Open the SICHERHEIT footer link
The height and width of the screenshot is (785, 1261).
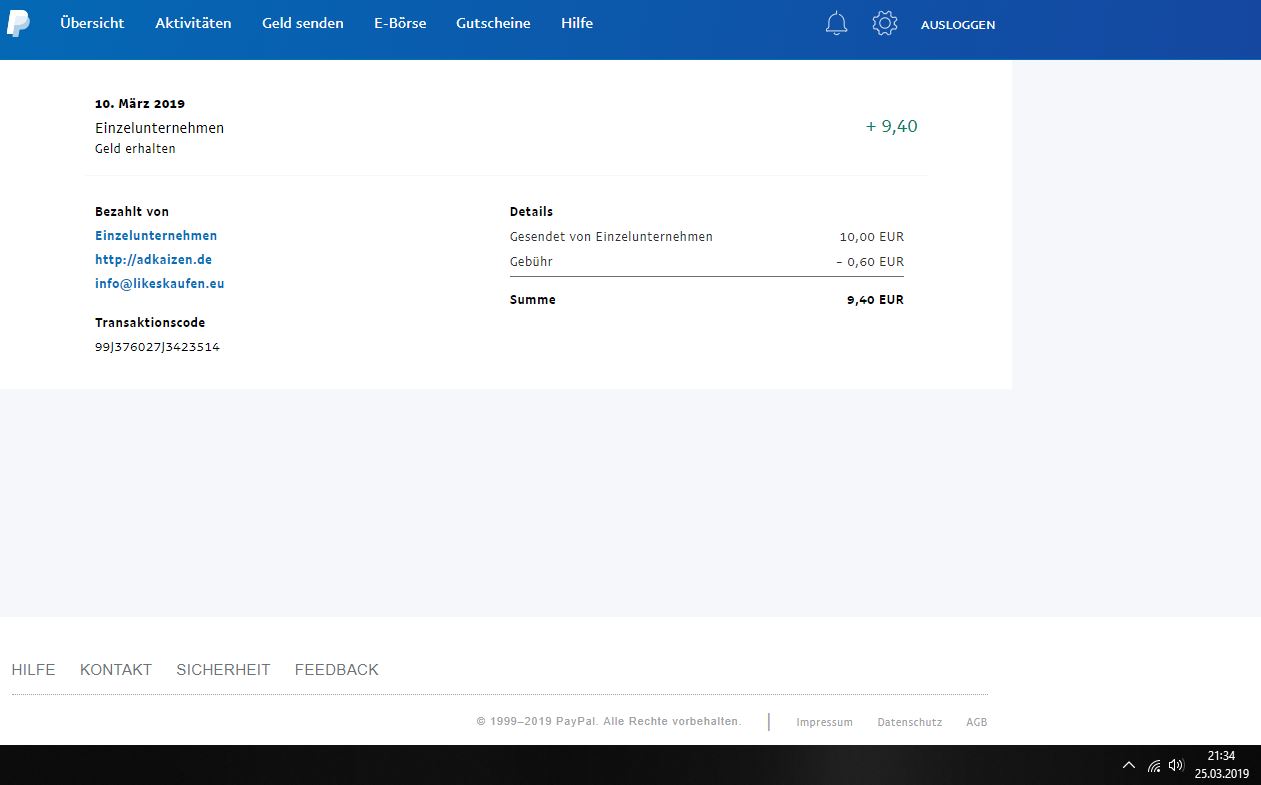[x=223, y=670]
